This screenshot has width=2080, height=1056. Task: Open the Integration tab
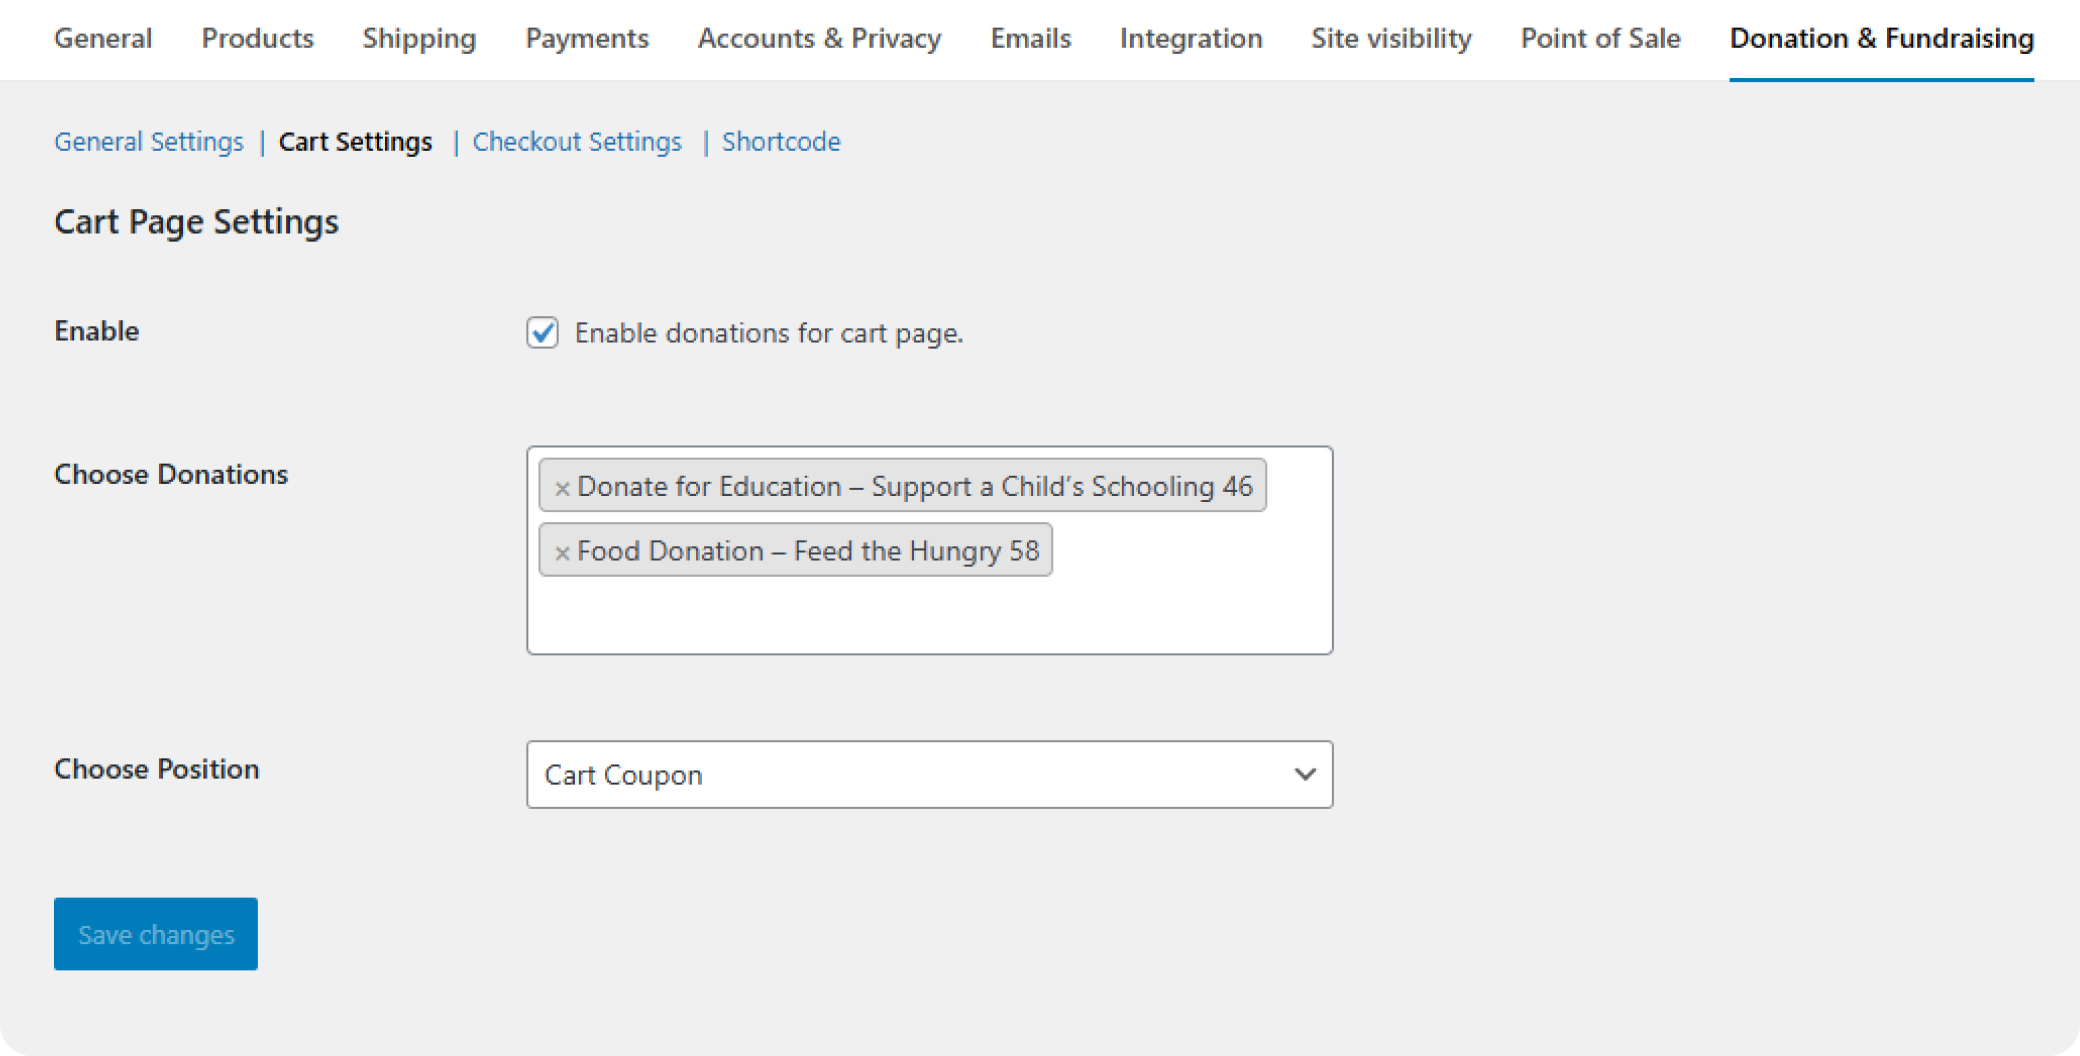click(x=1191, y=38)
